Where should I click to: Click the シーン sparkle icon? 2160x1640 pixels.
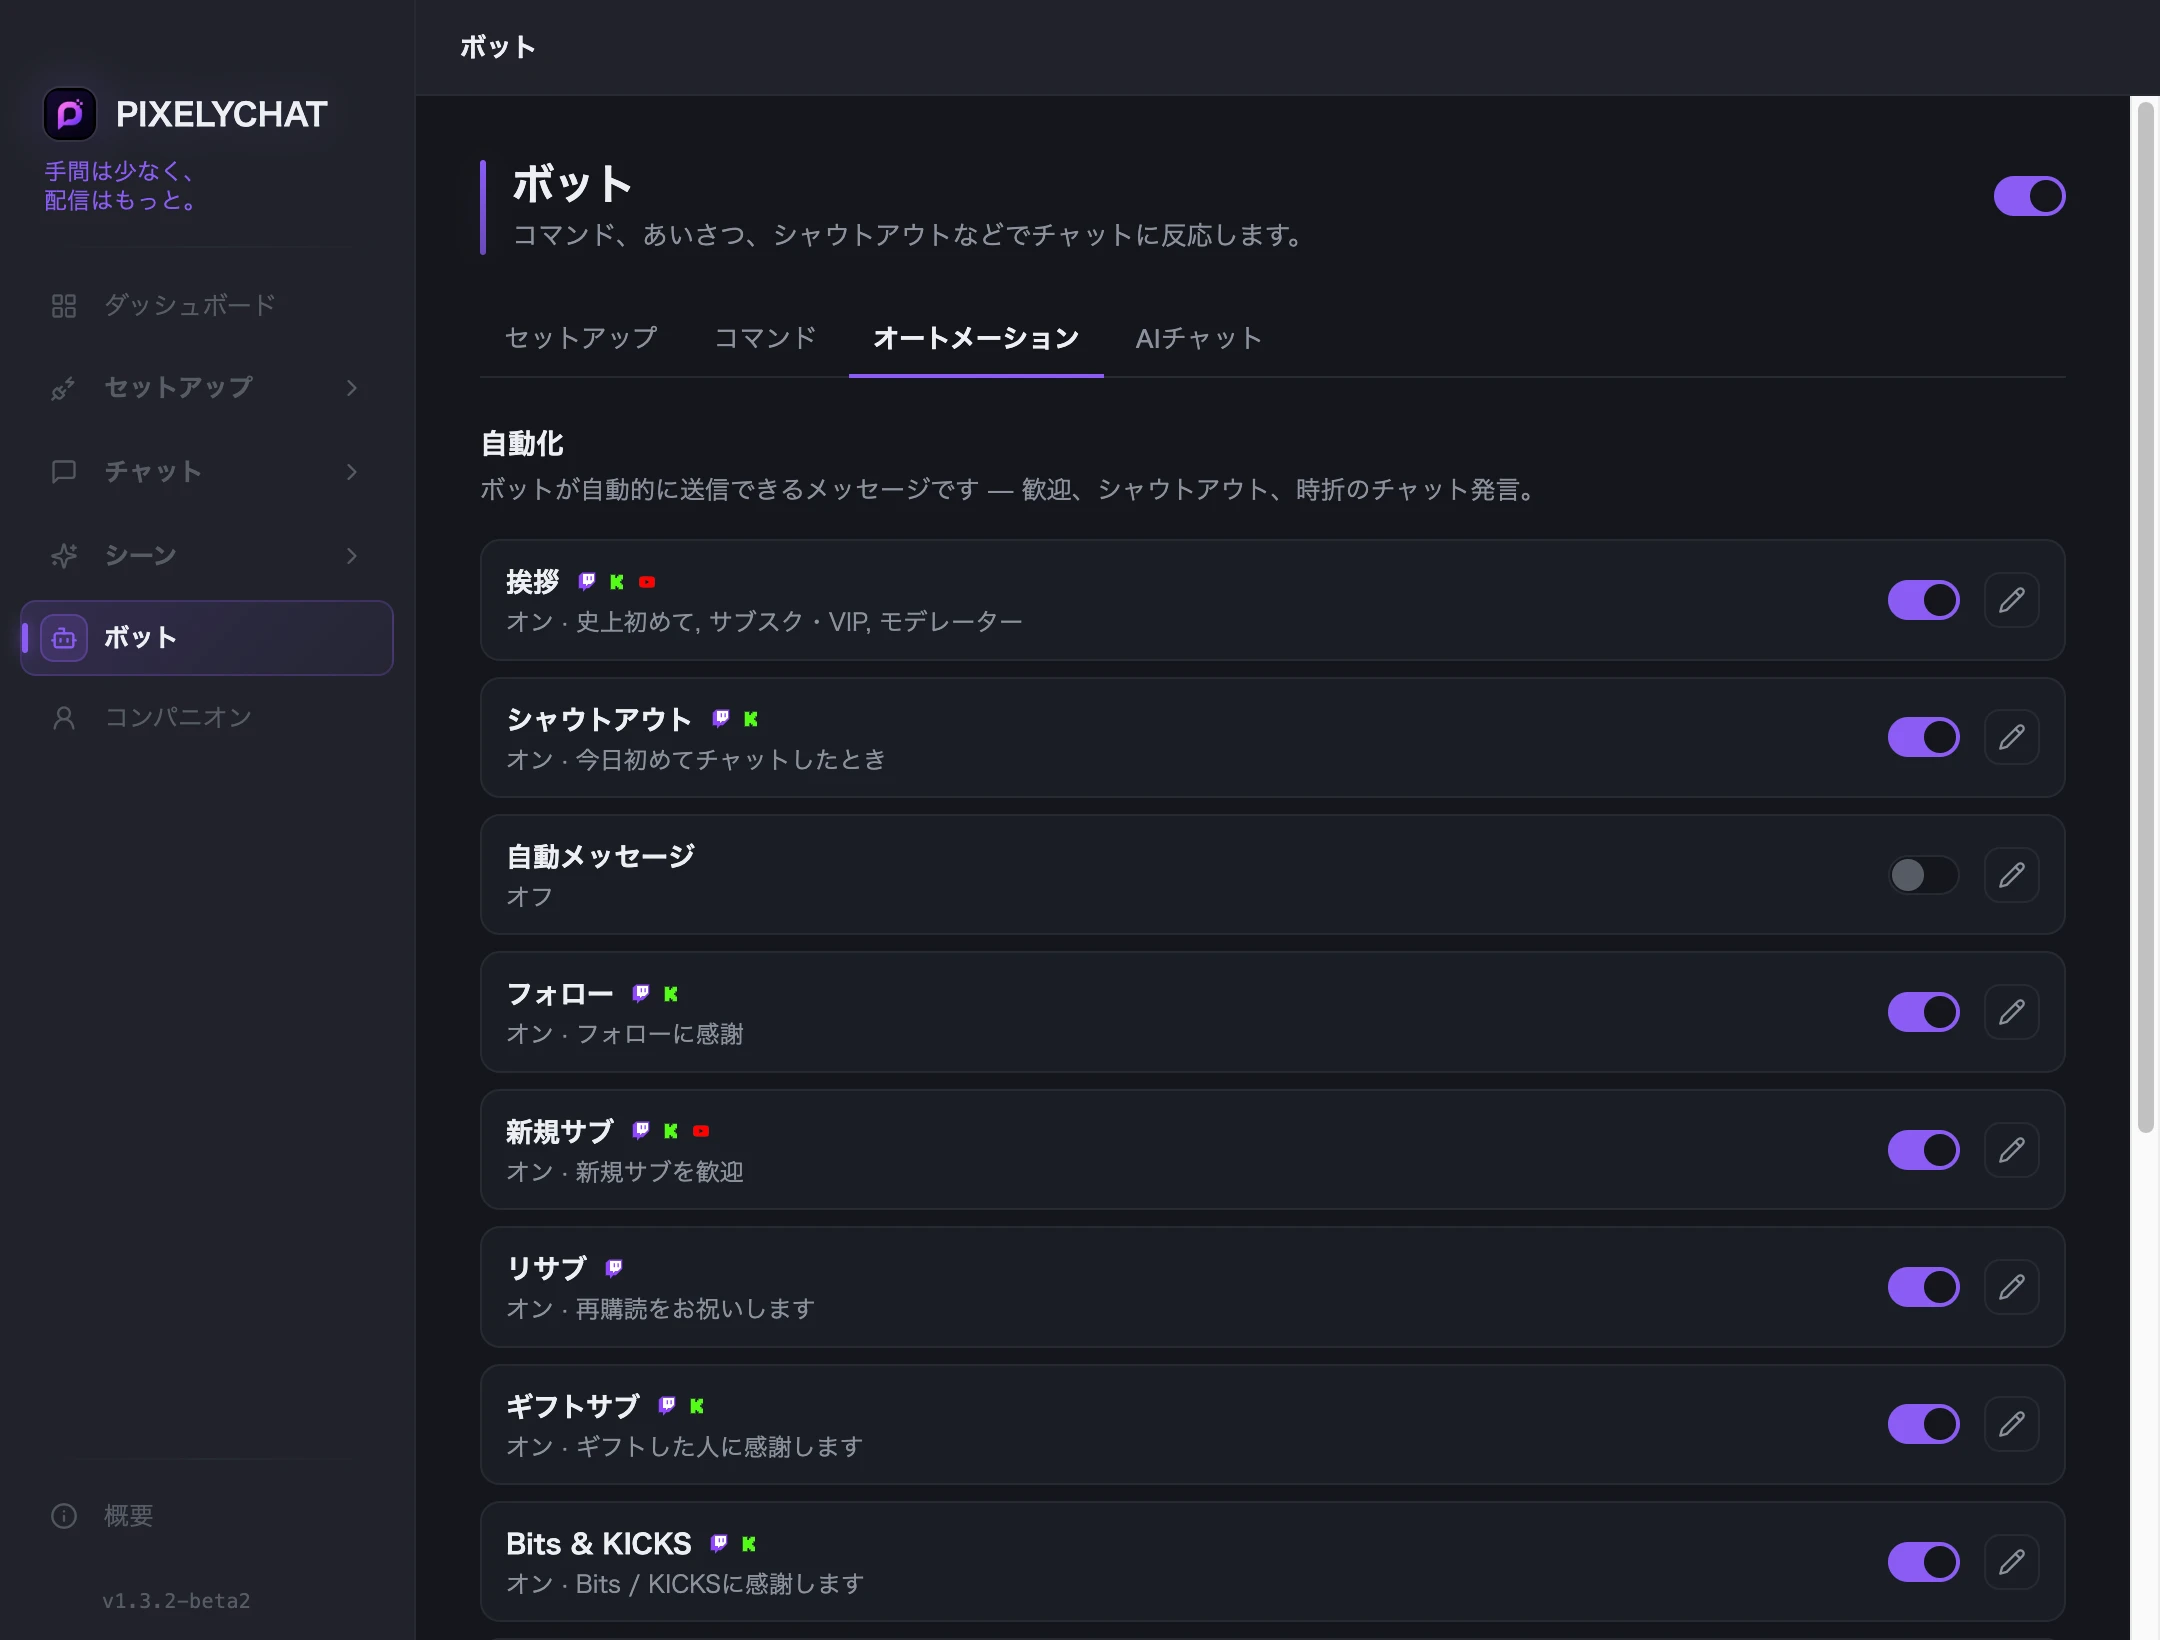click(x=64, y=556)
